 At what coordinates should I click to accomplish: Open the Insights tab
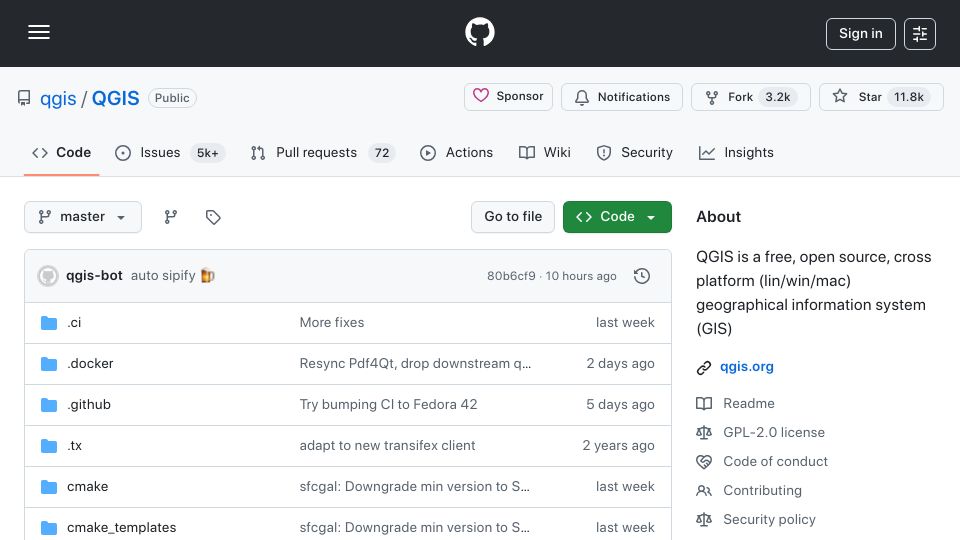[x=736, y=152]
